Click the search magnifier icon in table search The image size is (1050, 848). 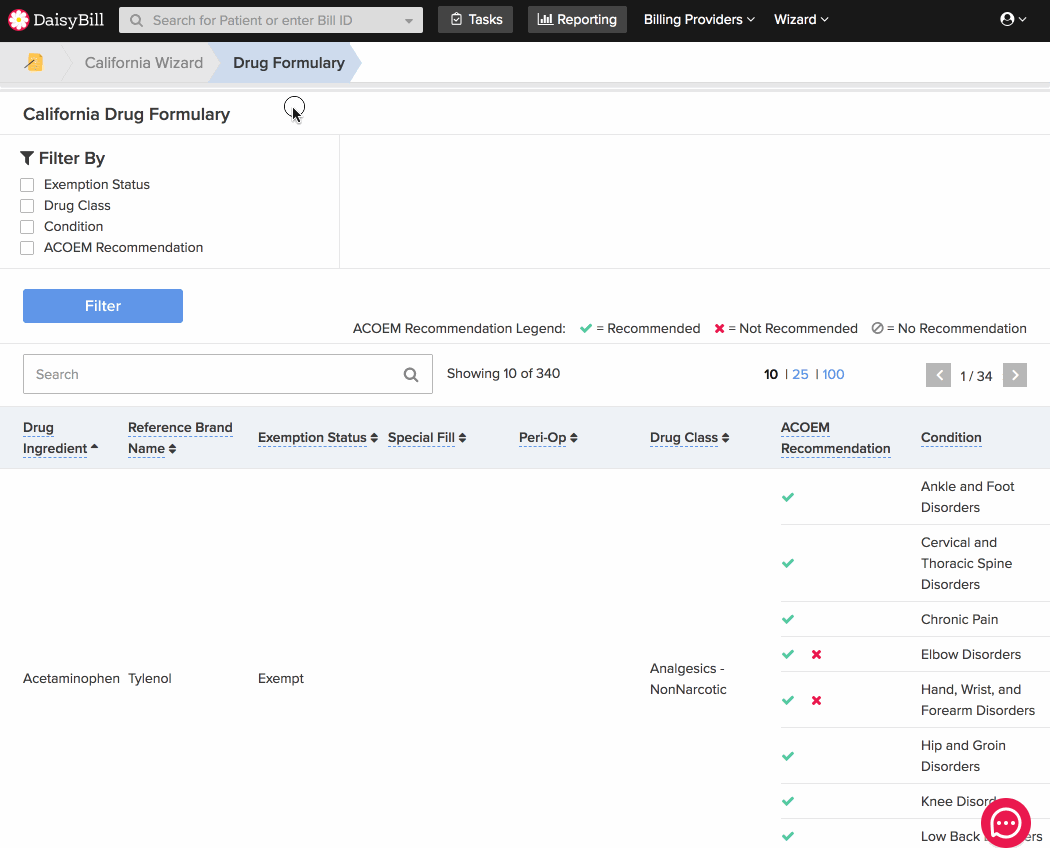411,375
